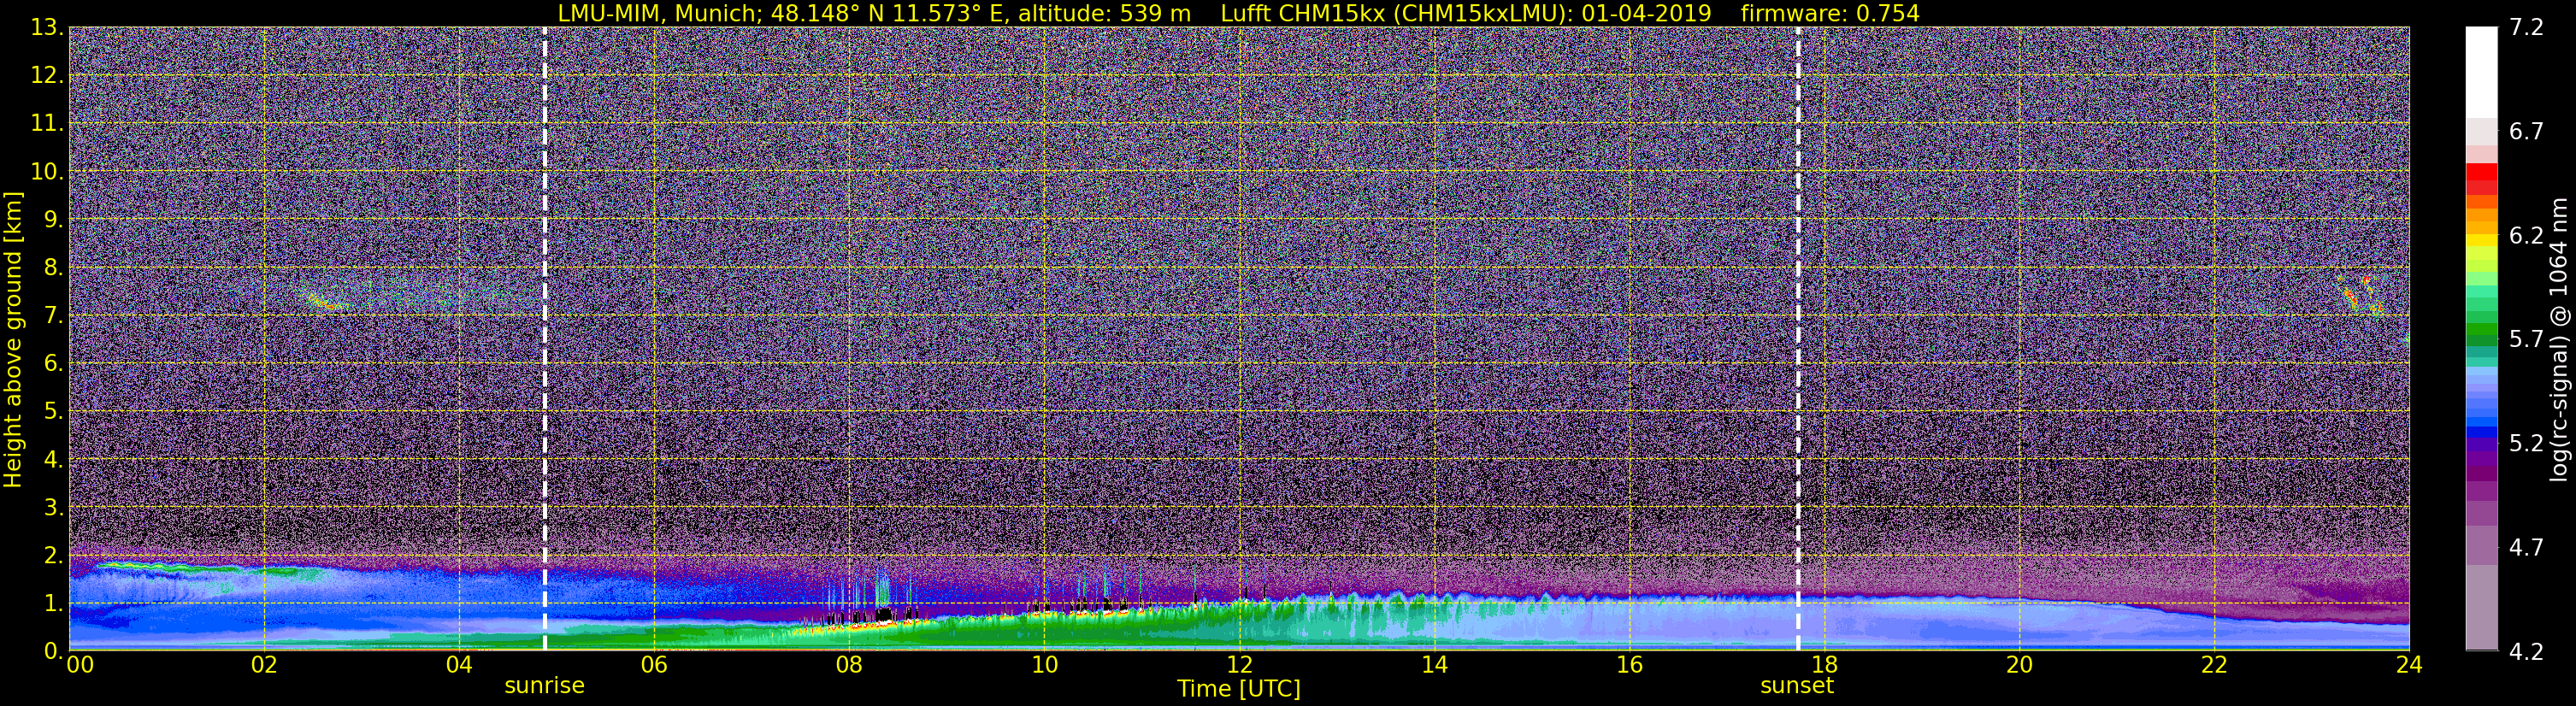Click the '16' time axis tick label
The image size is (2576, 706).
point(1629,665)
